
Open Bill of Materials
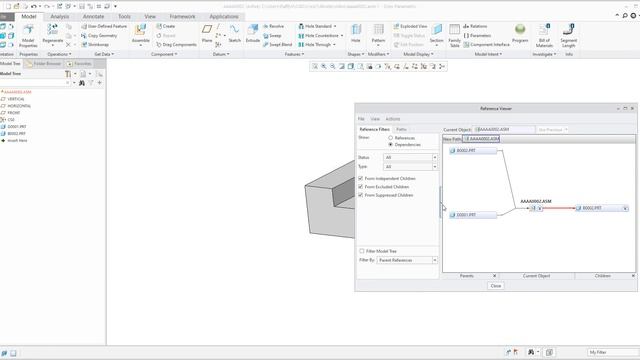click(544, 36)
